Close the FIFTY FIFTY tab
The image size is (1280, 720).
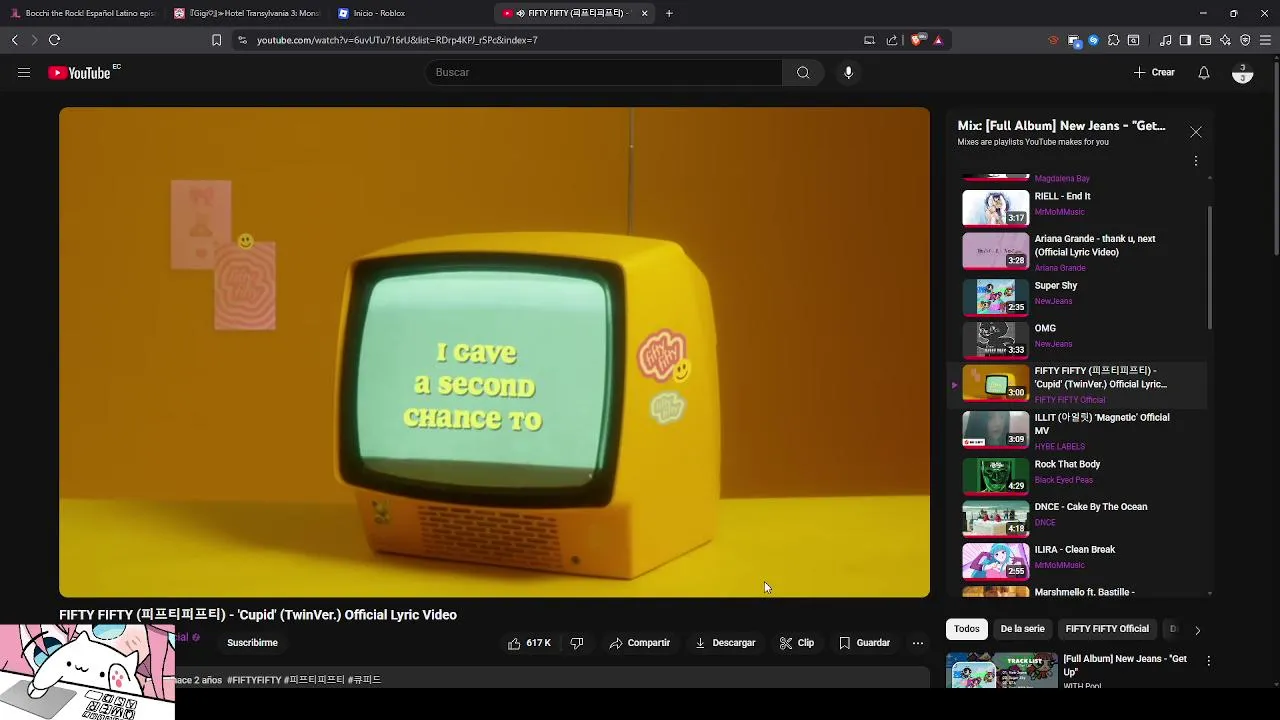(644, 13)
